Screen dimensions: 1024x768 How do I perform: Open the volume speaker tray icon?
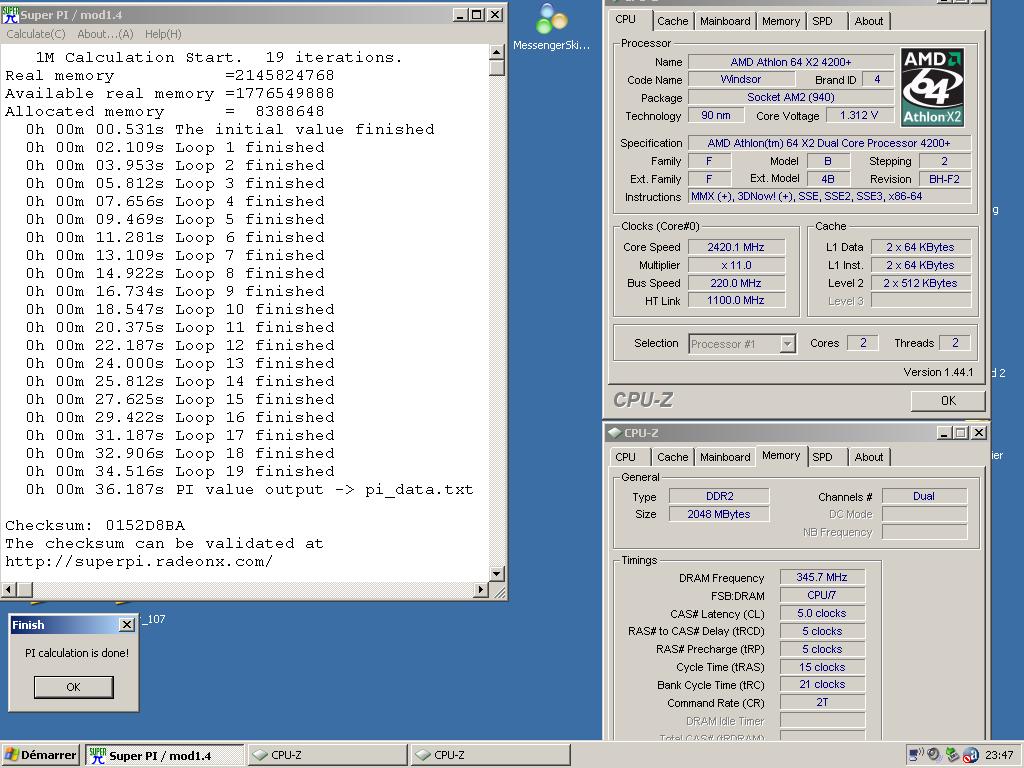click(x=933, y=755)
